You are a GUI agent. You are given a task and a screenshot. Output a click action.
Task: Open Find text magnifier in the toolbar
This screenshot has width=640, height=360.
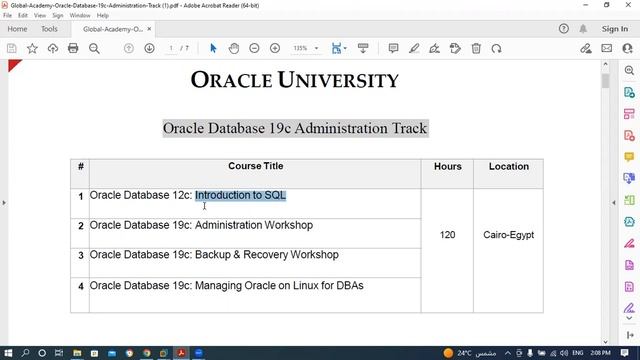point(94,48)
